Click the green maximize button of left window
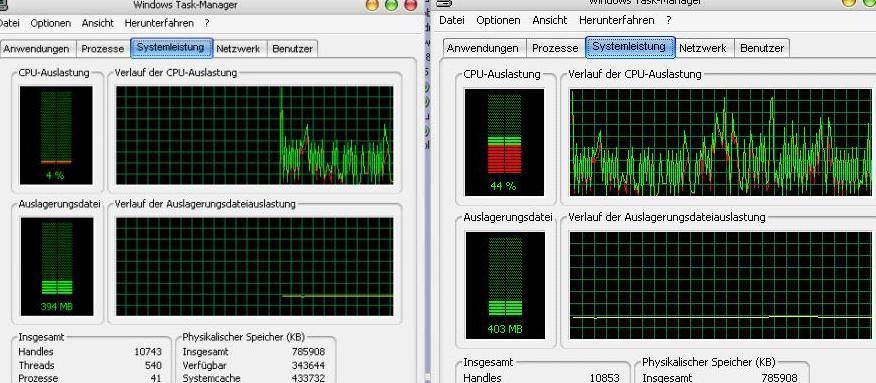This screenshot has height=383, width=876. click(x=391, y=4)
